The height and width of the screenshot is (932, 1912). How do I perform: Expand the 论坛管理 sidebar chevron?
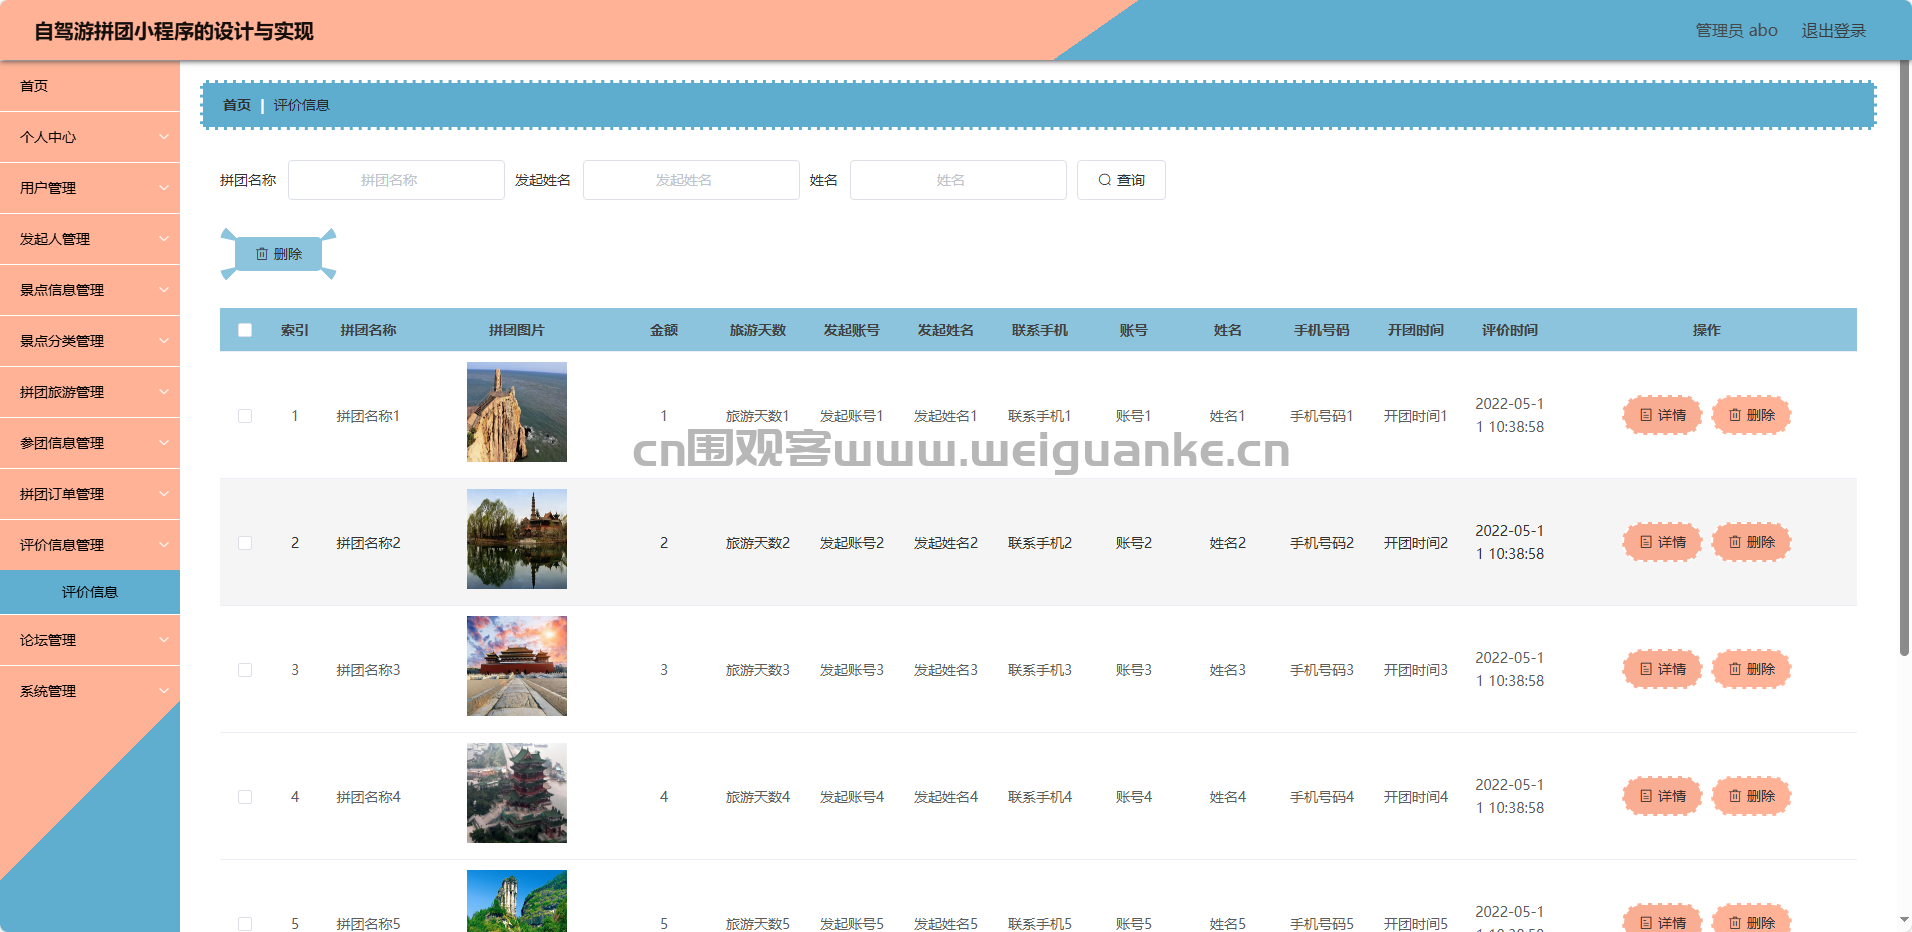[x=164, y=640]
